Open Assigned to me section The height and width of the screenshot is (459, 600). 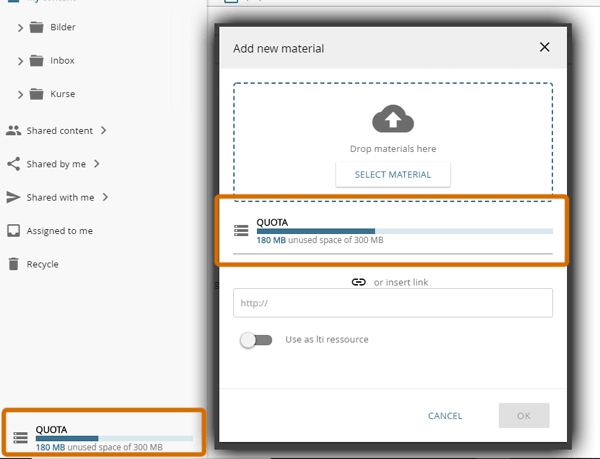[59, 231]
